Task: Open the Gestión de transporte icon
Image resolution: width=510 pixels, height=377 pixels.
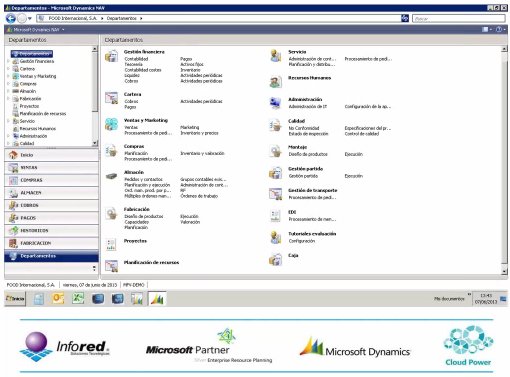Action: click(x=276, y=194)
